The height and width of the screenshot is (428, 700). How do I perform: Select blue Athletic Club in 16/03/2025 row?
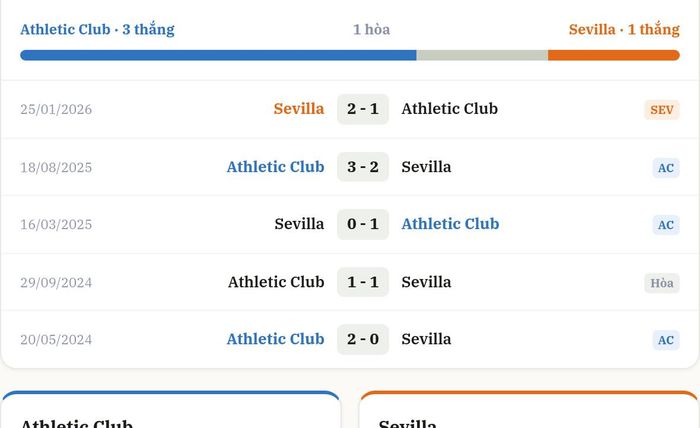pos(450,224)
